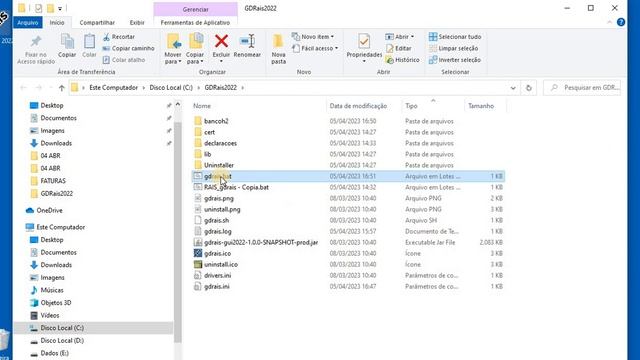Open the Novo item dropdown
This screenshot has height=360, width=640.
313,37
